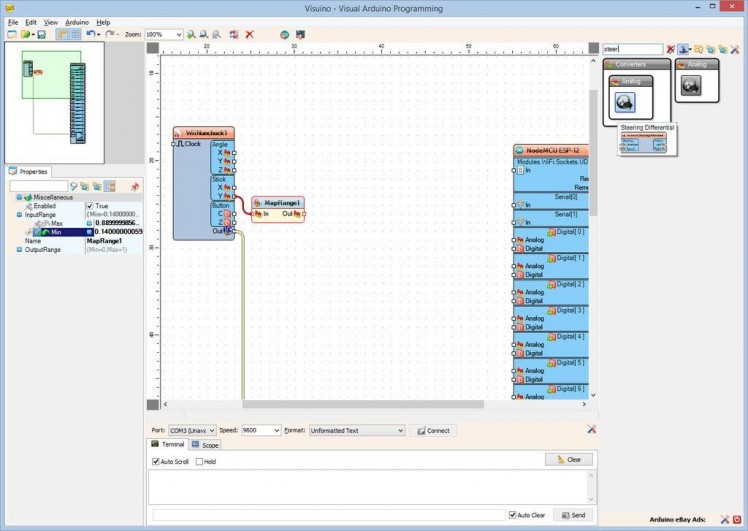Screen dimensions: 748x531
Task: Click the pin icon in Properties panel
Action: [x=135, y=186]
